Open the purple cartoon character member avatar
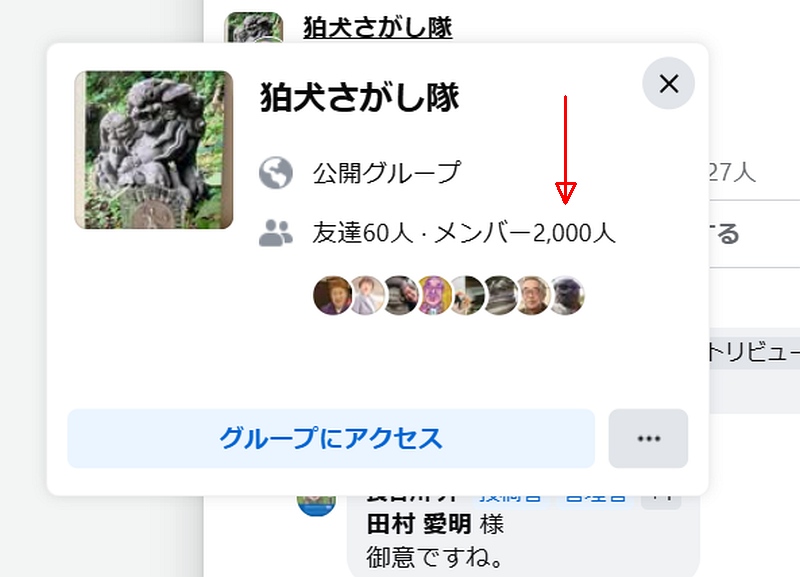The height and width of the screenshot is (577, 800). click(434, 295)
